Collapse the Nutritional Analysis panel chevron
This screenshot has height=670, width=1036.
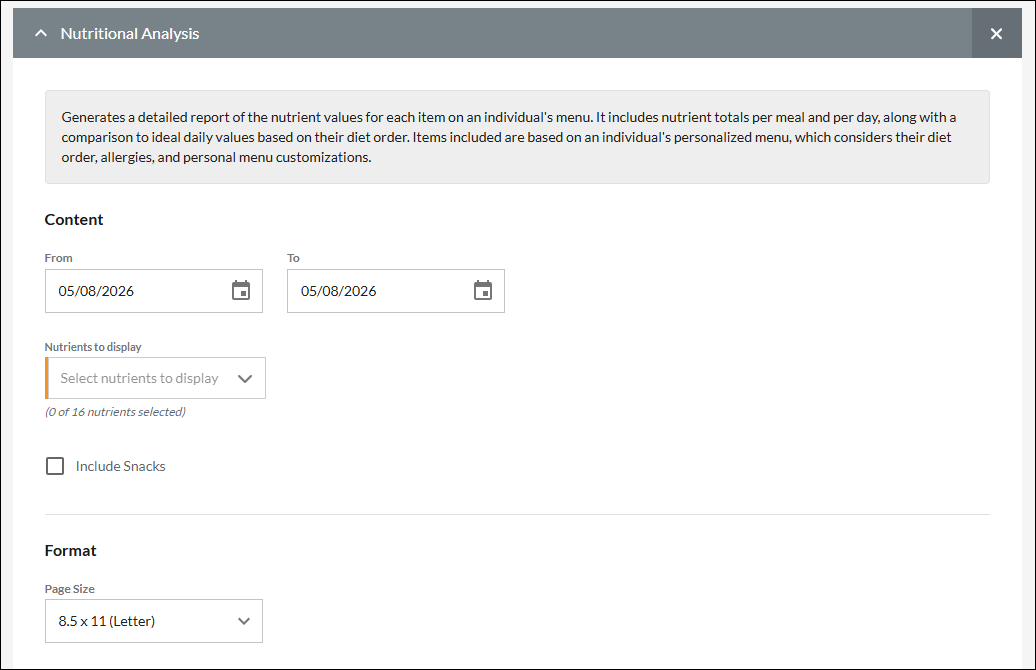click(41, 33)
